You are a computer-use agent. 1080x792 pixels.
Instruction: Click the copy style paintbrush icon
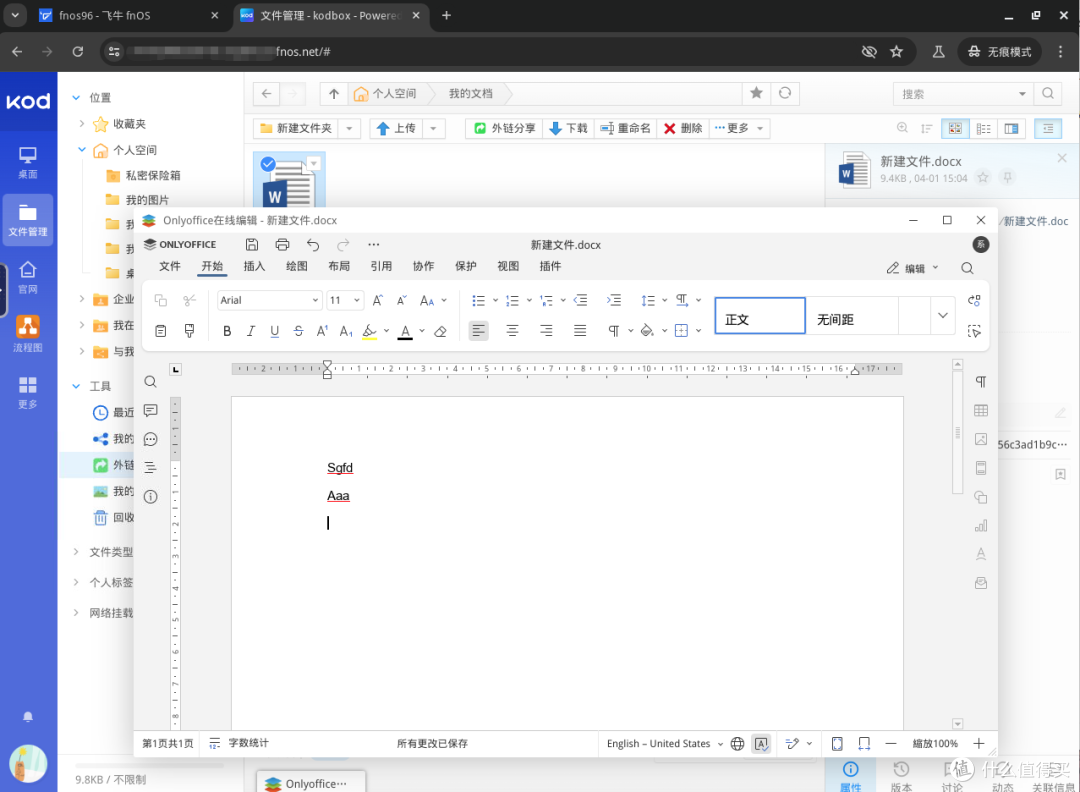[189, 331]
